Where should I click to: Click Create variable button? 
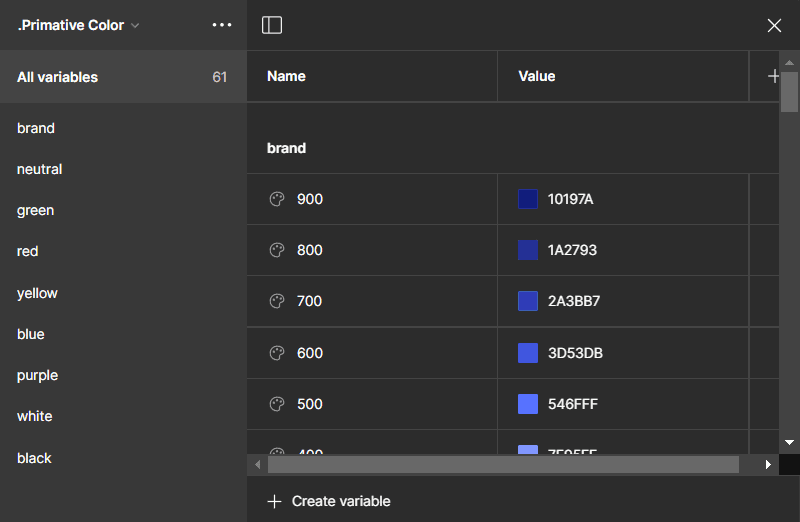click(329, 501)
